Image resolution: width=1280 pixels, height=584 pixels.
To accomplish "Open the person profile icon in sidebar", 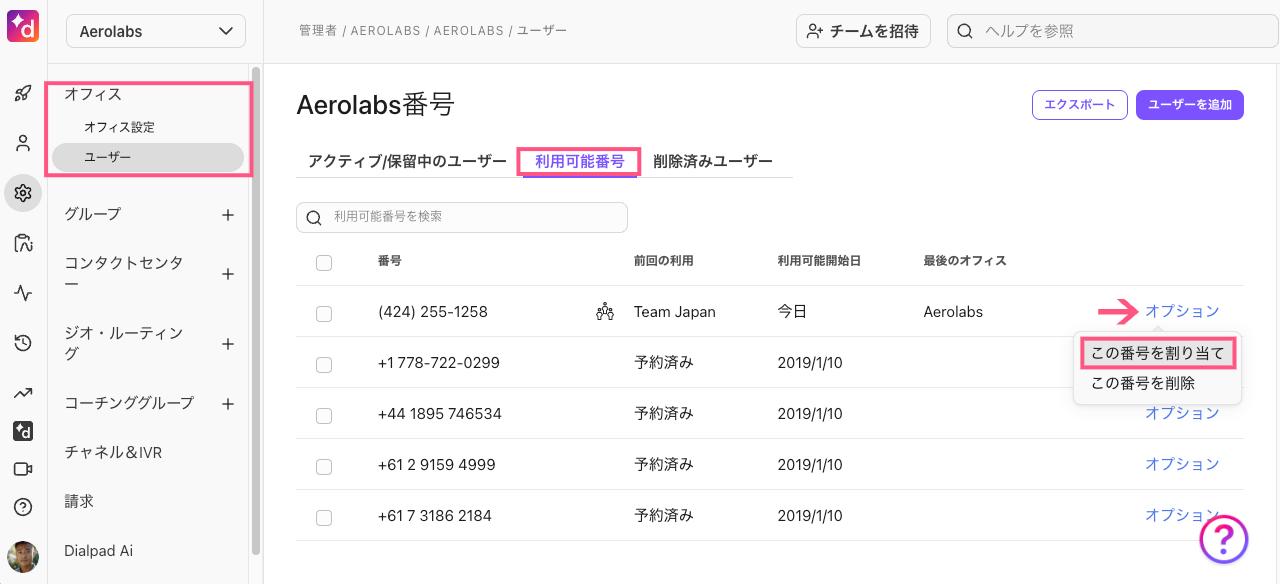I will (x=23, y=143).
